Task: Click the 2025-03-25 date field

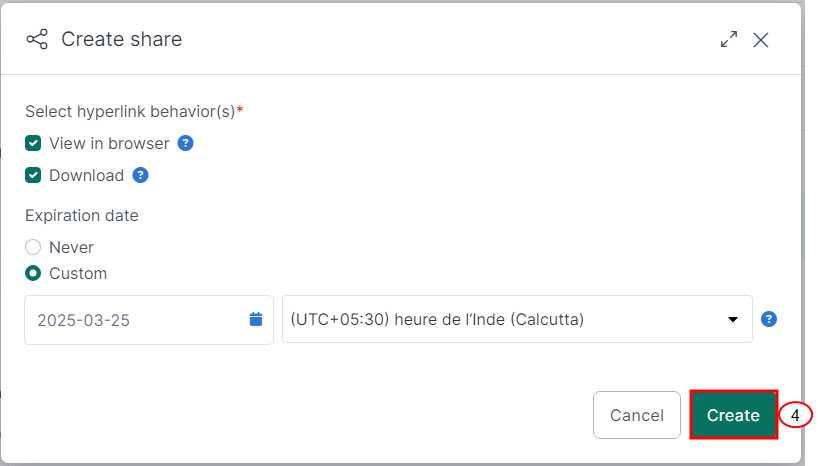Action: tap(149, 319)
